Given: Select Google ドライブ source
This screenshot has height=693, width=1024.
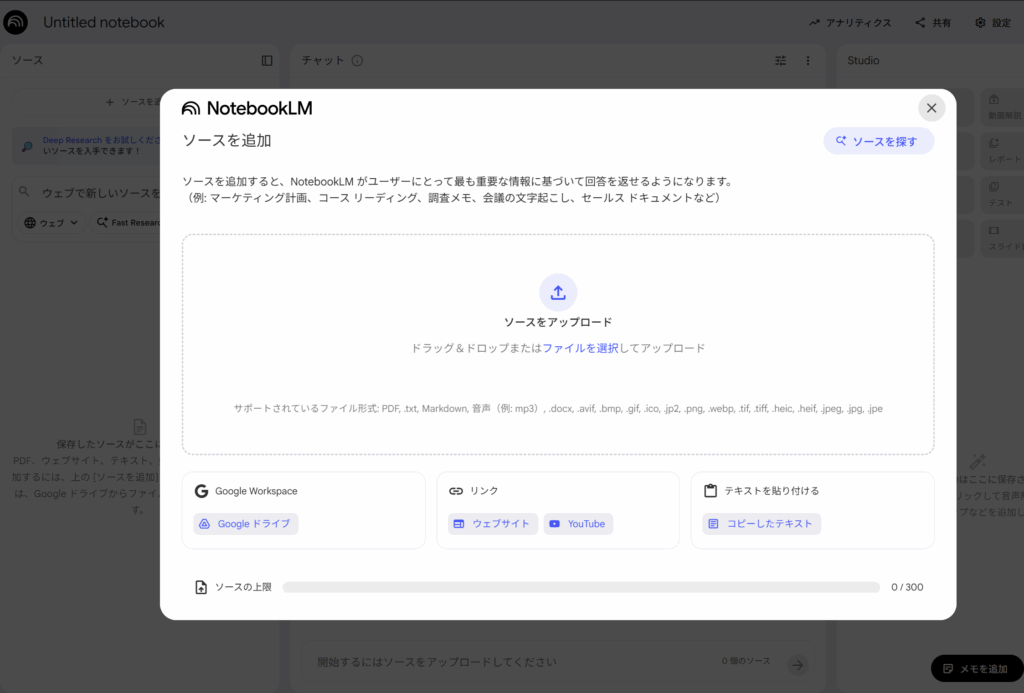Looking at the screenshot, I should click(x=246, y=524).
